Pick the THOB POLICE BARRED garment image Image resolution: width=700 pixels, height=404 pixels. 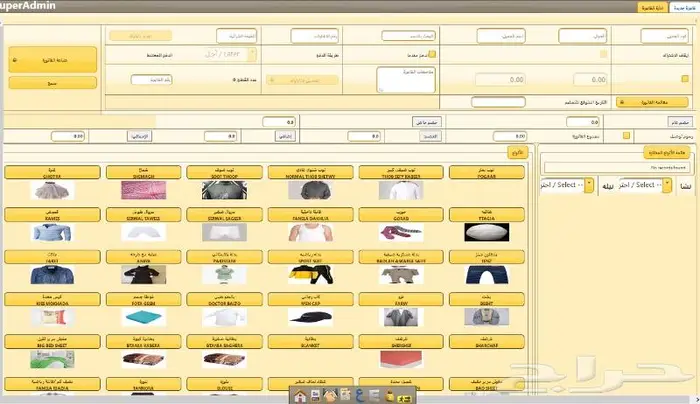(x=395, y=190)
